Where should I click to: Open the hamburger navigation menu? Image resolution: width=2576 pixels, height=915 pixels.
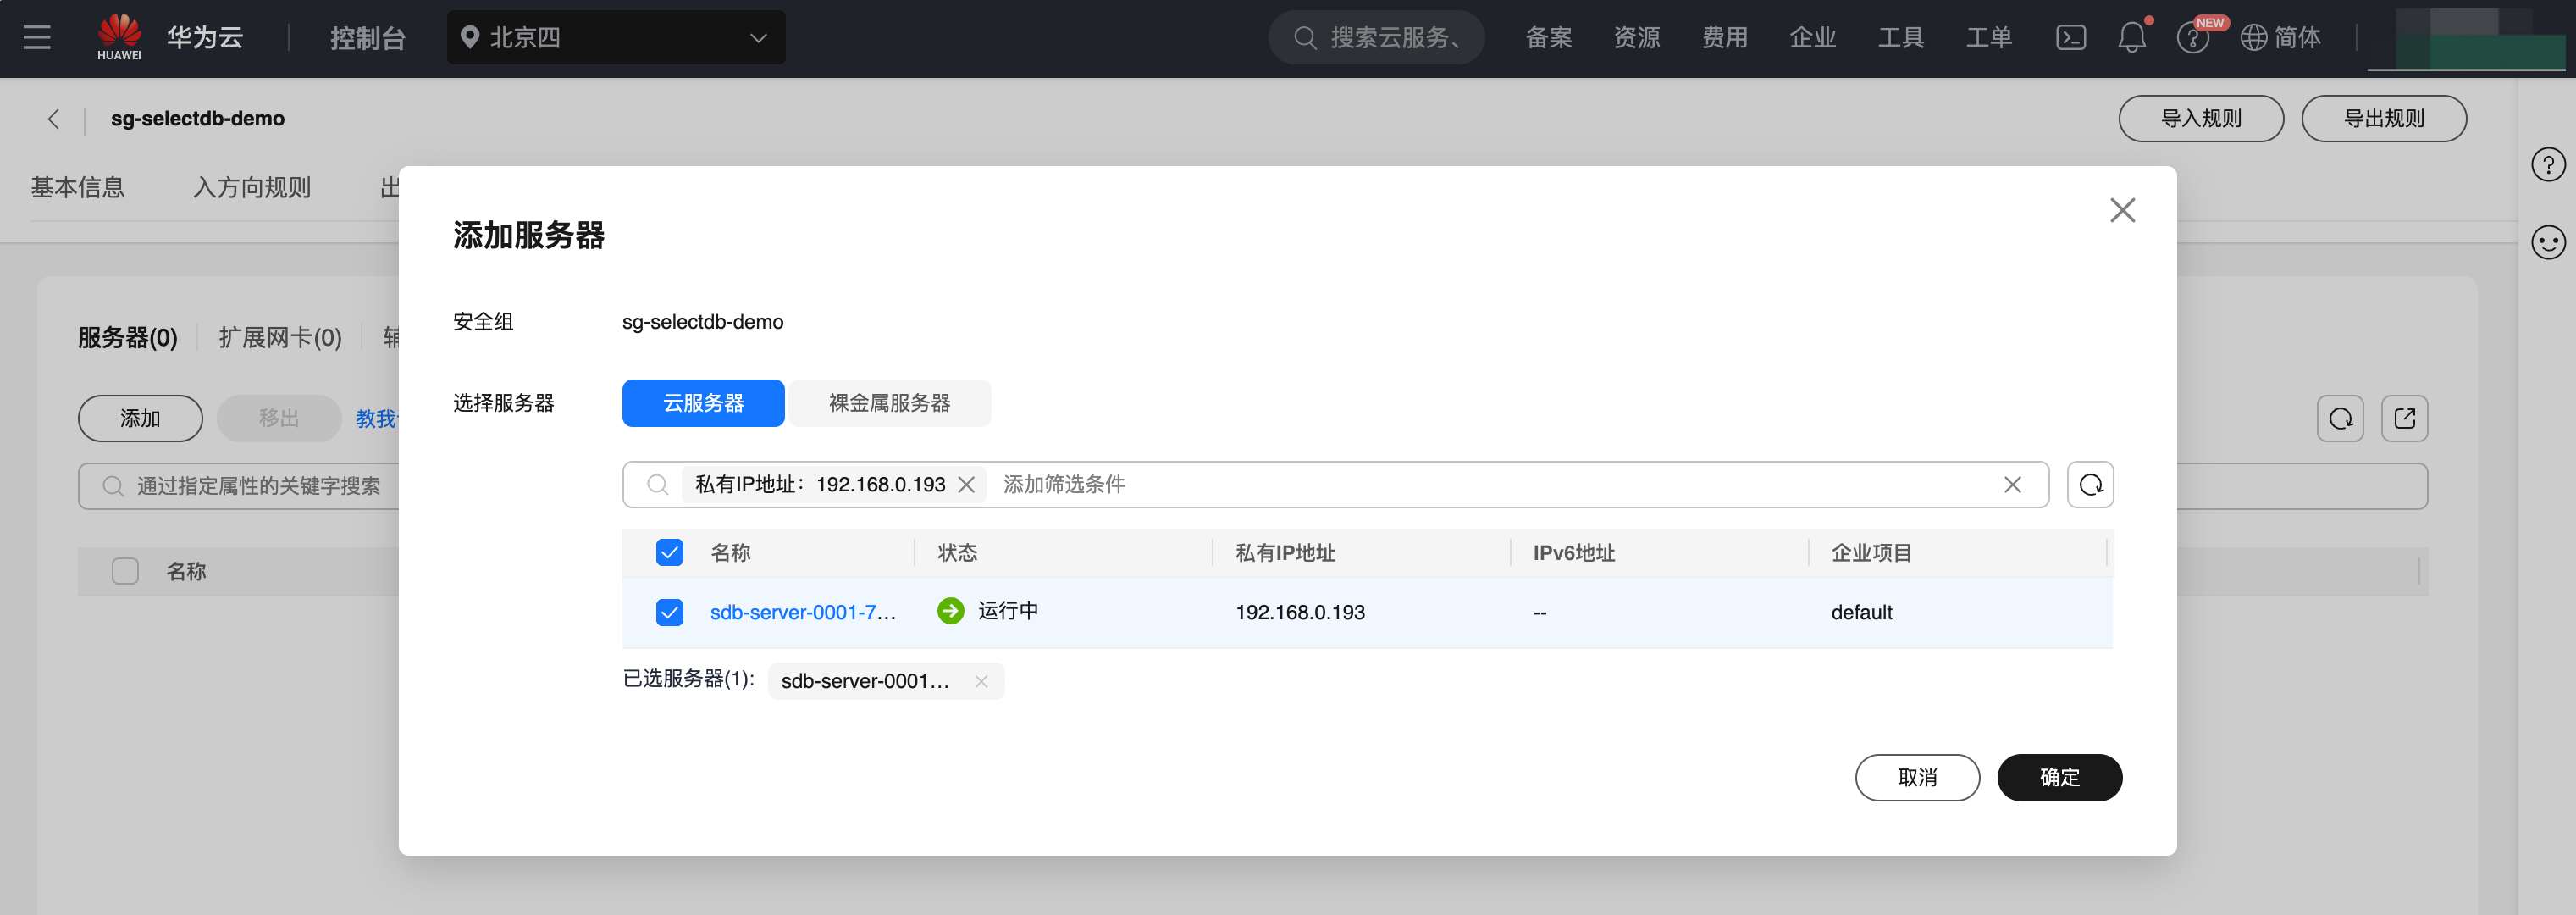pyautogui.click(x=37, y=38)
